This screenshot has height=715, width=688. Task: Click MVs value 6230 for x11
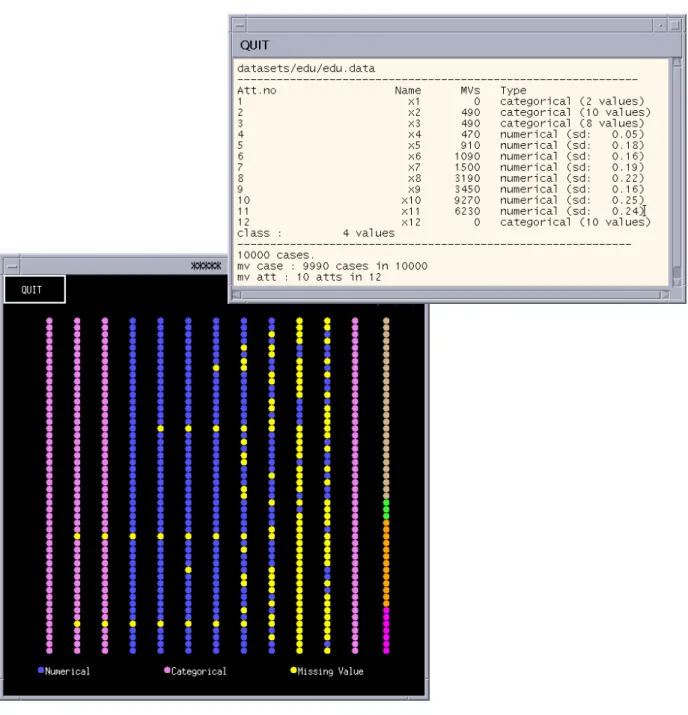[x=467, y=211]
